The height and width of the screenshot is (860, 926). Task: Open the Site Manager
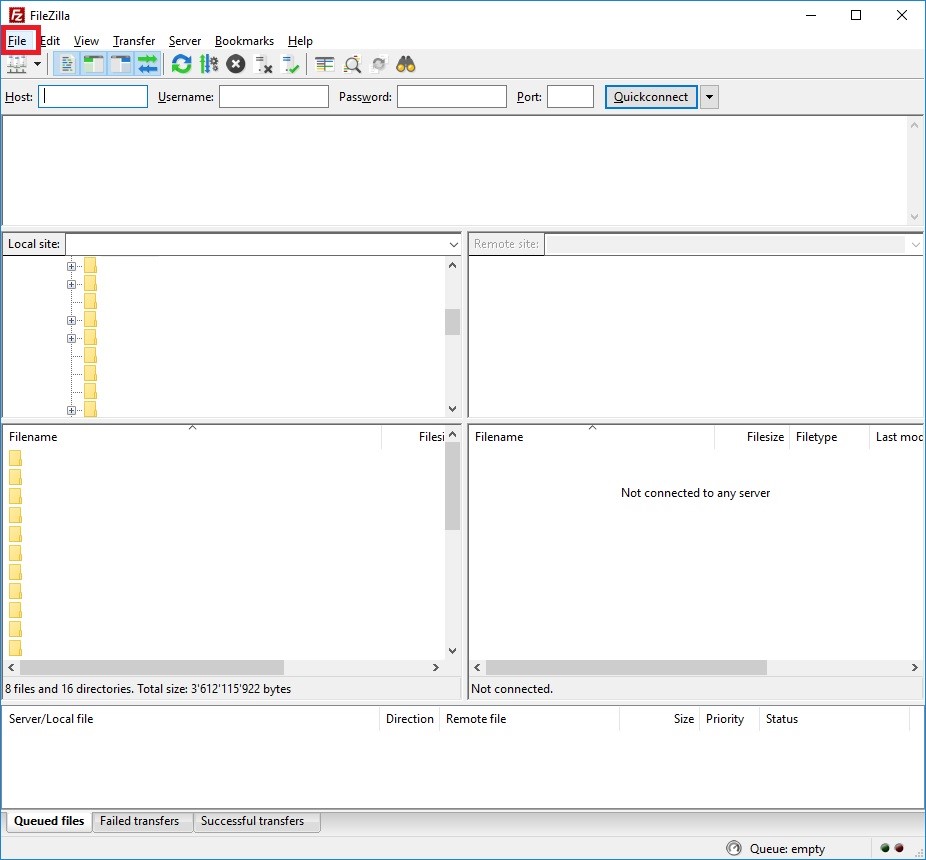click(x=17, y=64)
